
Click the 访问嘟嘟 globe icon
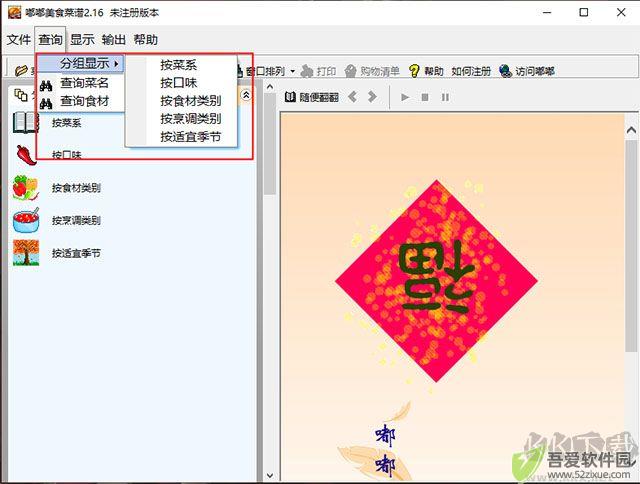click(505, 71)
